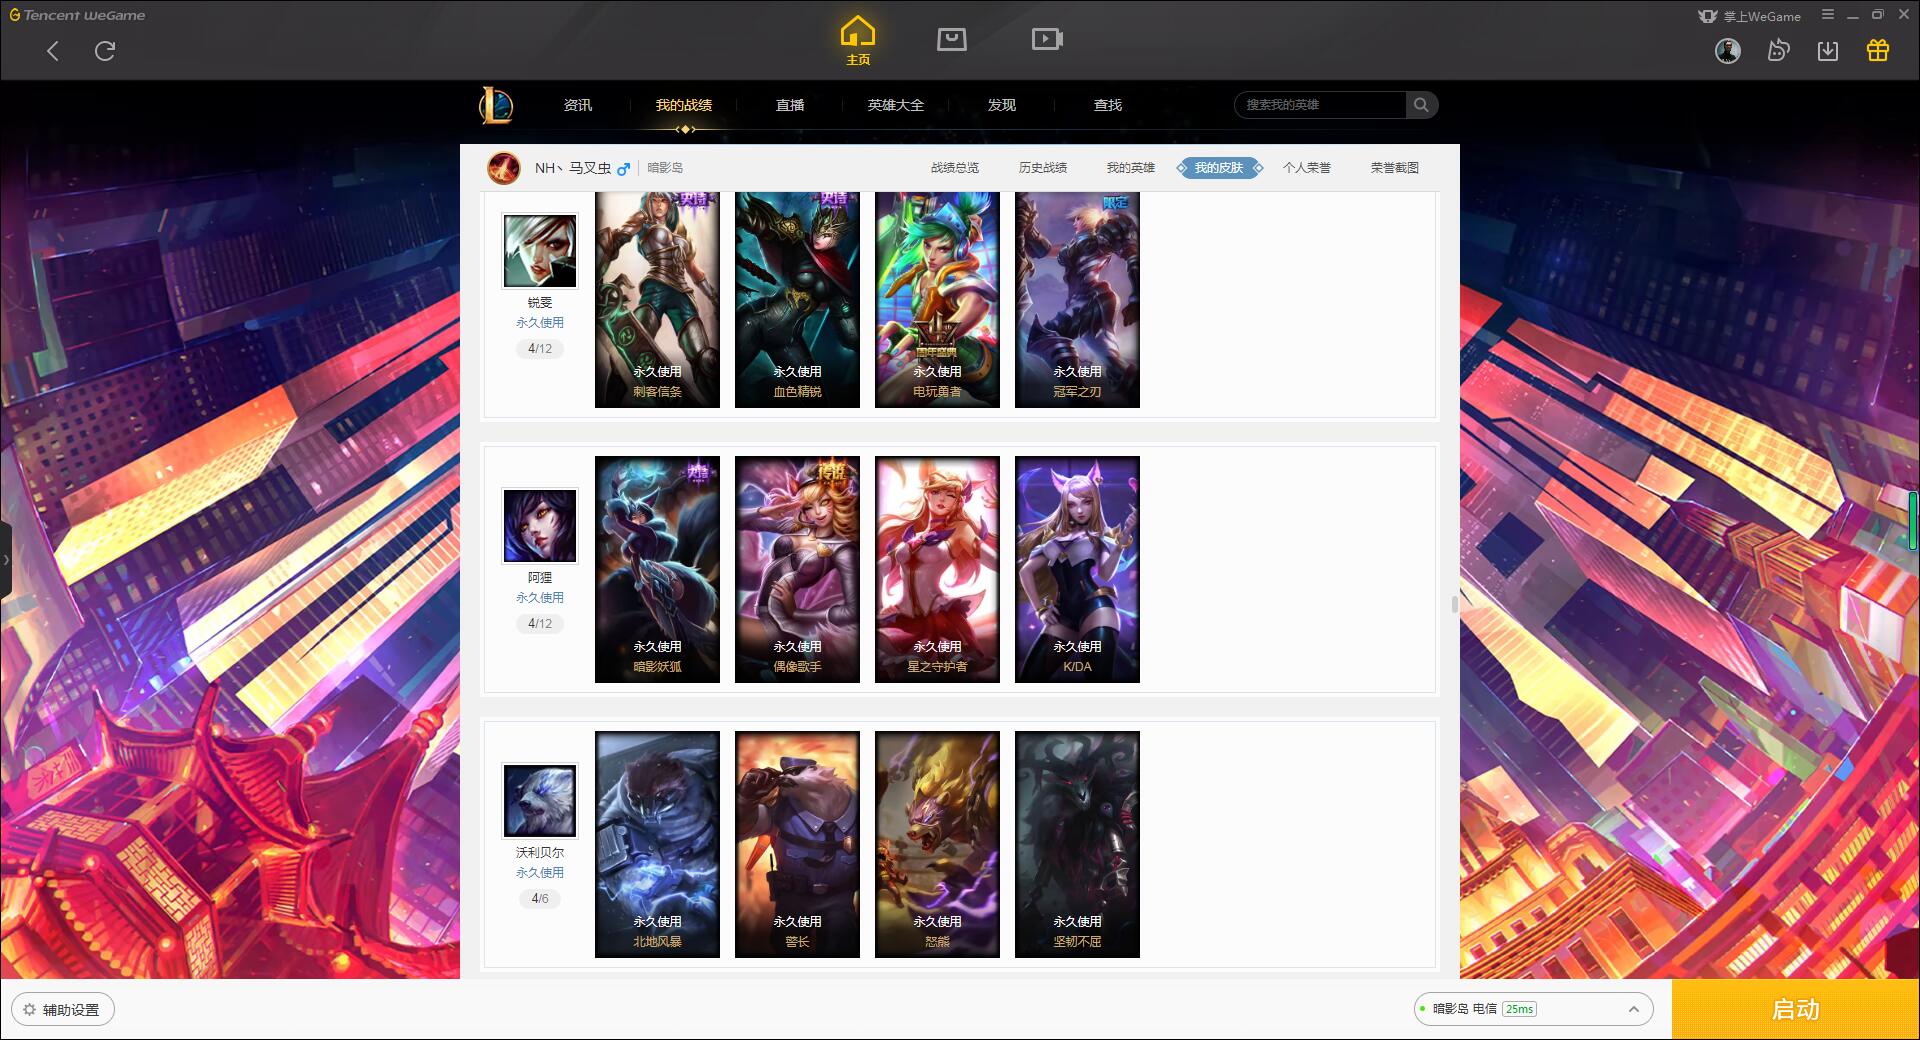Image resolution: width=1920 pixels, height=1040 pixels.
Task: Click the search magnifier icon
Action: pyautogui.click(x=1421, y=105)
